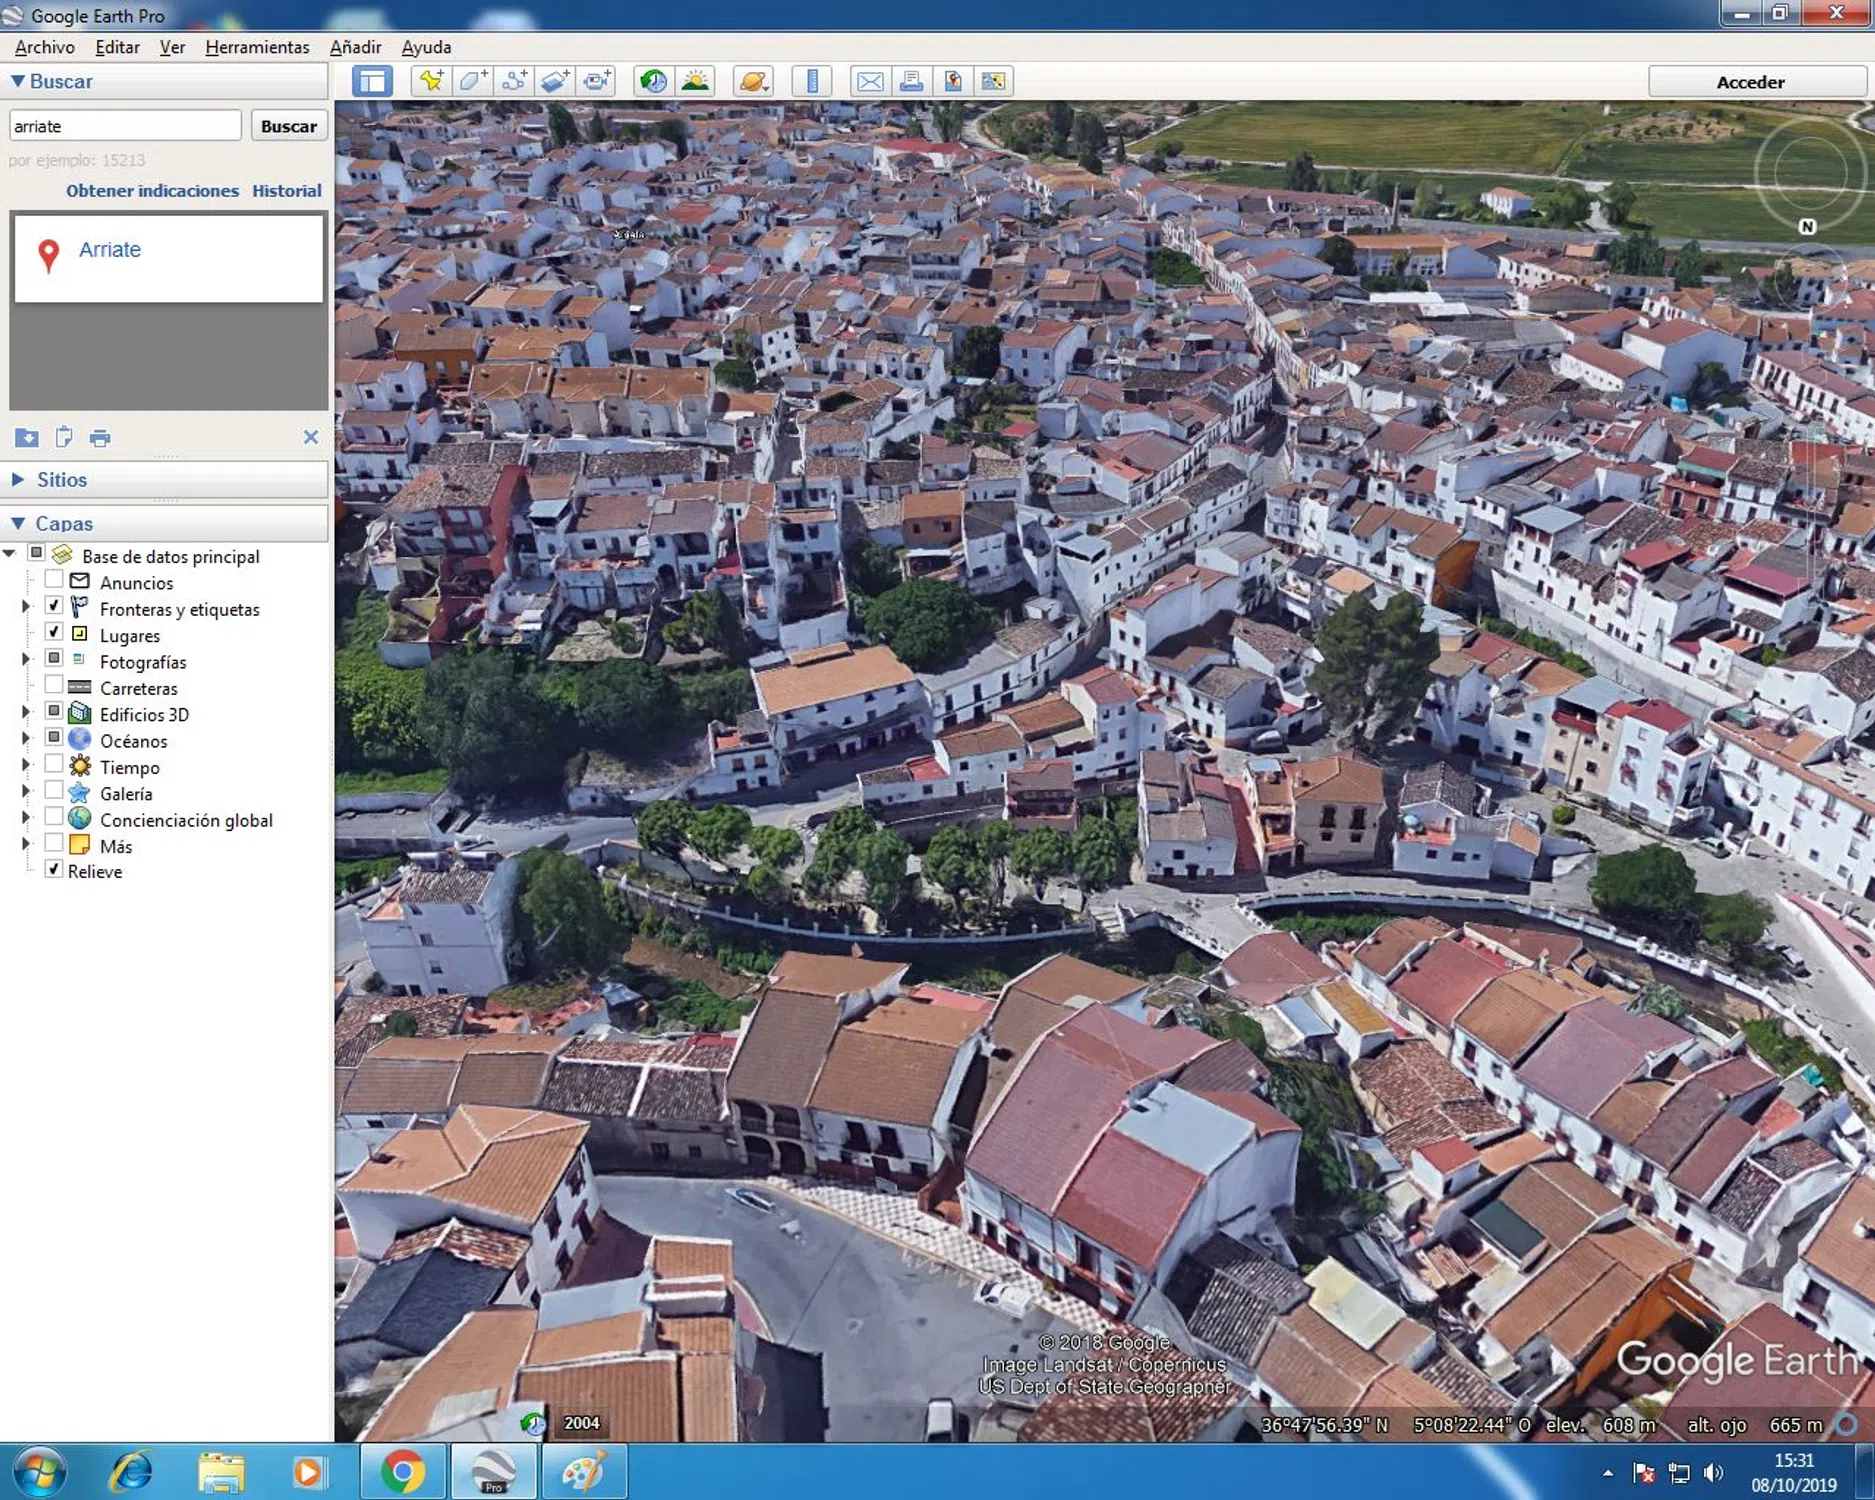
Task: Enable the Carreteras layer checkbox
Action: 54,686
